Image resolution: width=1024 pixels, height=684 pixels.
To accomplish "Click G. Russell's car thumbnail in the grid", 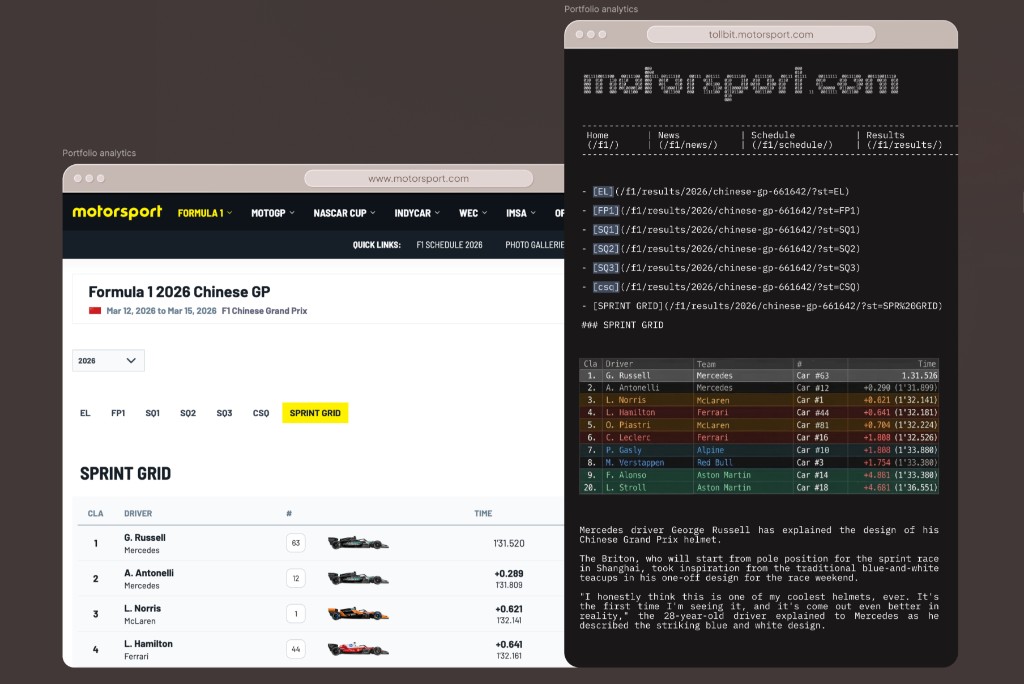I will (x=357, y=542).
